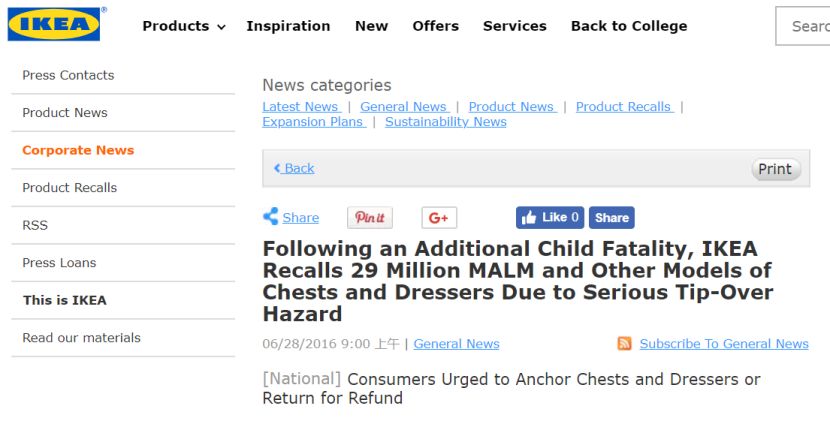Open Back to College page

[x=629, y=26]
